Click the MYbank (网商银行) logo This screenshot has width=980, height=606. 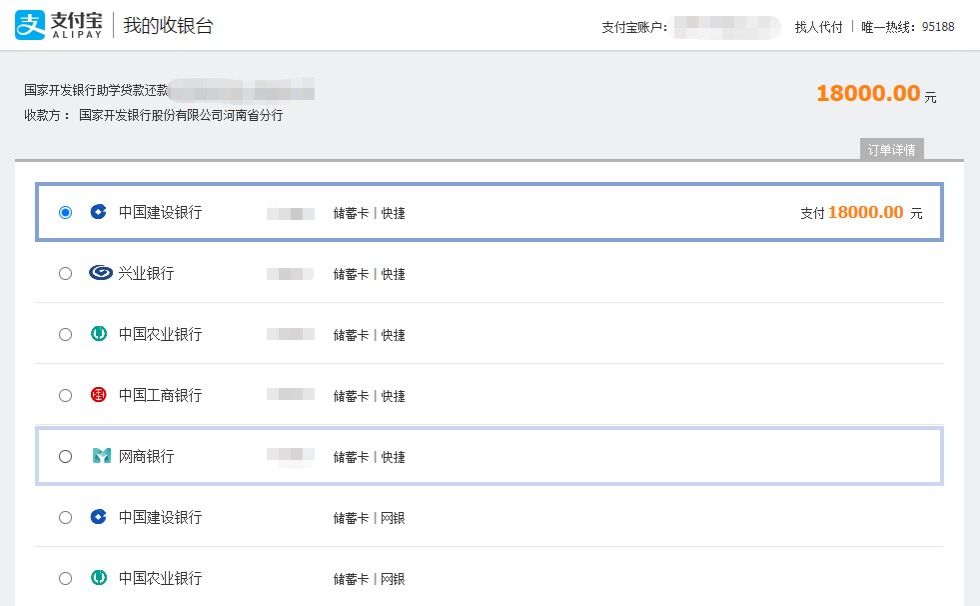tap(101, 455)
